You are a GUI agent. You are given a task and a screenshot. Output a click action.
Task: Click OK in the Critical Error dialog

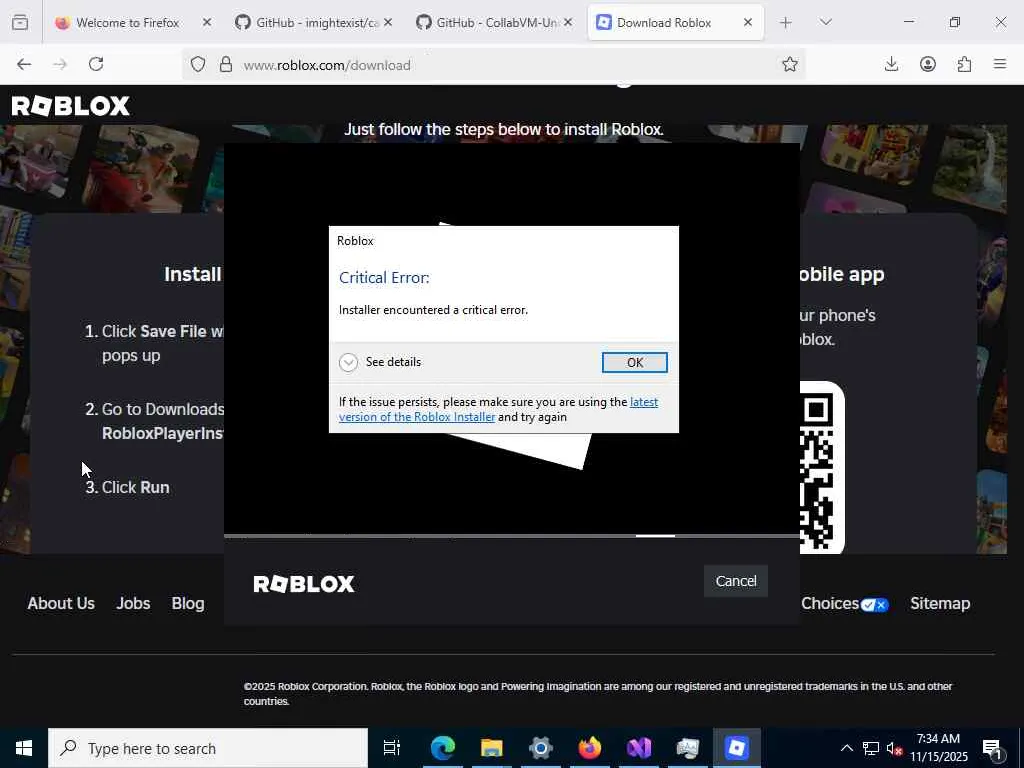(634, 362)
